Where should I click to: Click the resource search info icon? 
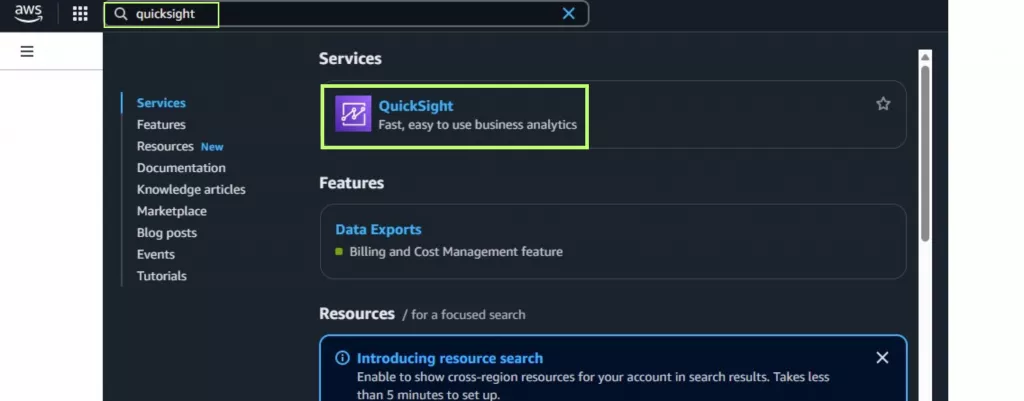pyautogui.click(x=342, y=358)
